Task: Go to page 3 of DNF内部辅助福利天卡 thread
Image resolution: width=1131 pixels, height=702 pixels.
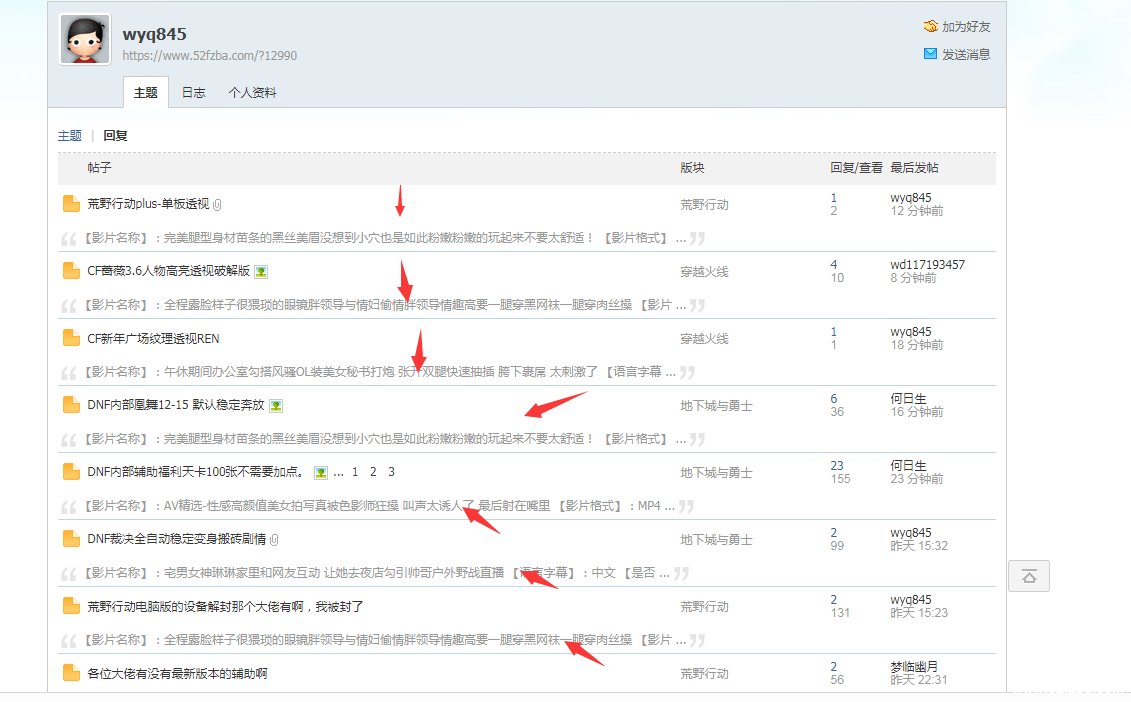Action: 391,472
